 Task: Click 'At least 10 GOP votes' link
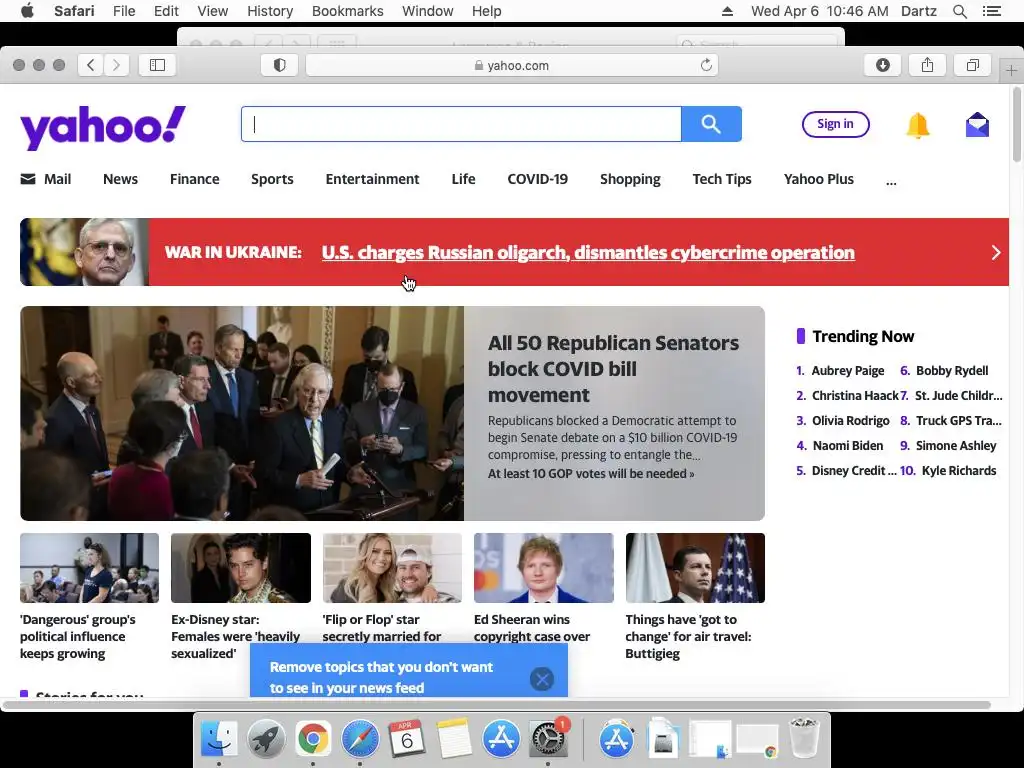[591, 474]
